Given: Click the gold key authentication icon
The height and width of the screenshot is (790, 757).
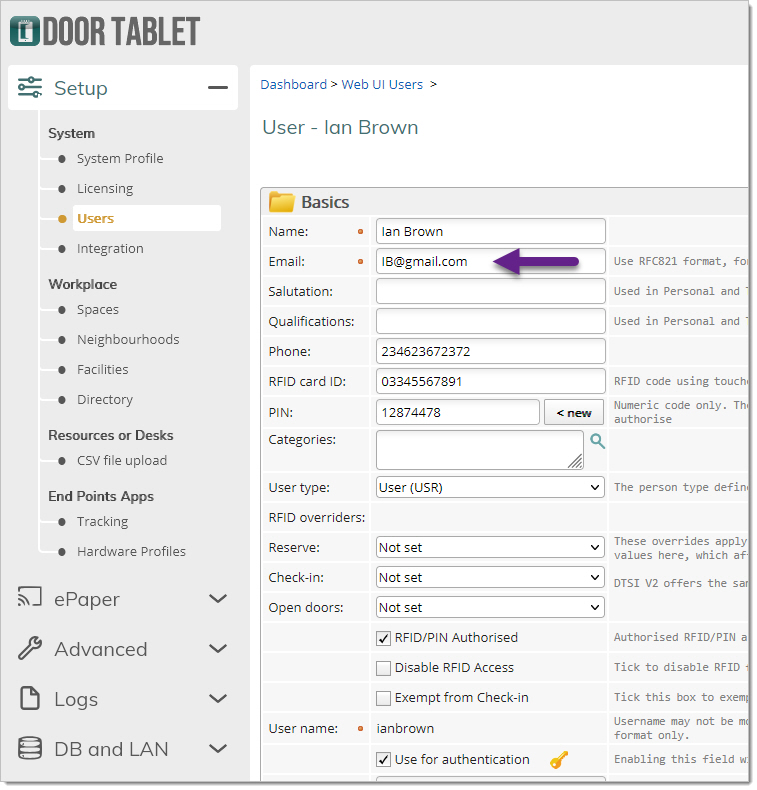Looking at the screenshot, I should click(559, 760).
